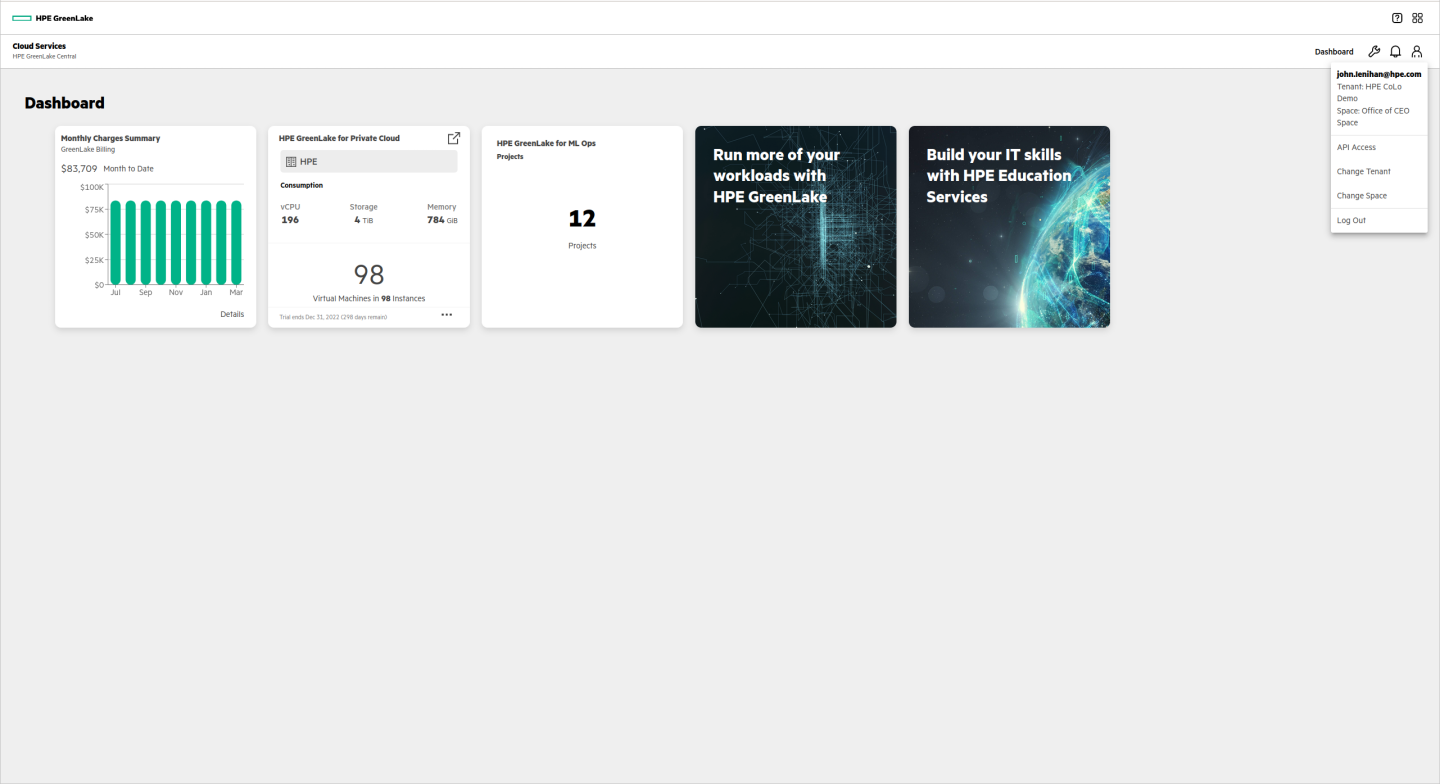This screenshot has width=1440, height=784.
Task: Click 'Tenant: HPE CoLo Demo' text
Action: click(1369, 92)
